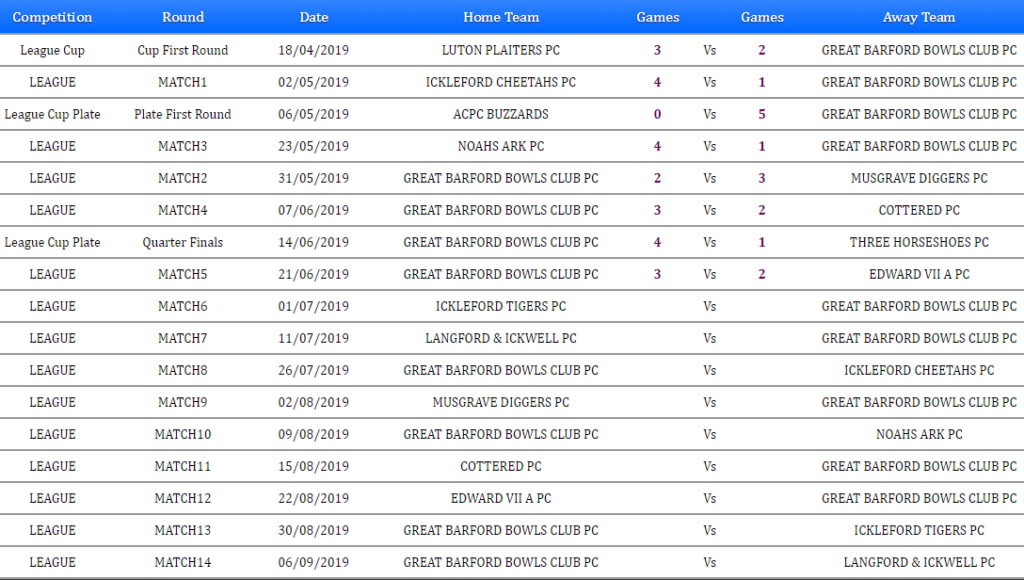Select NOAHS ARK PC in MATCH3 row
This screenshot has width=1024, height=580.
(501, 146)
